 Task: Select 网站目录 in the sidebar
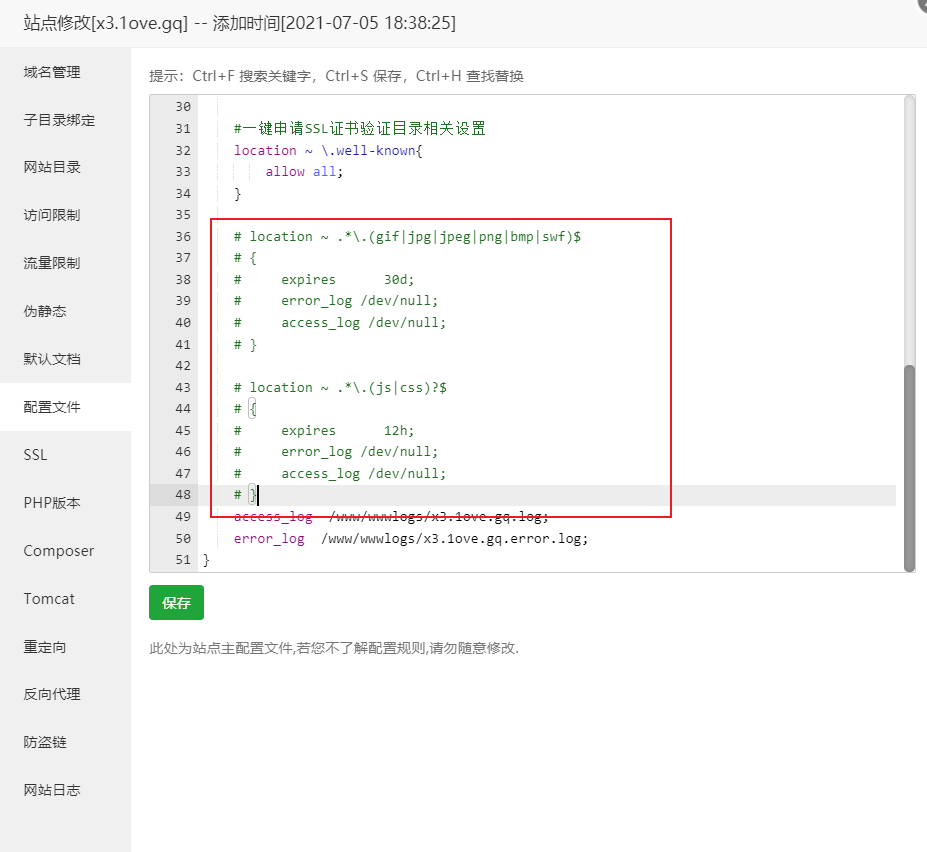click(52, 167)
